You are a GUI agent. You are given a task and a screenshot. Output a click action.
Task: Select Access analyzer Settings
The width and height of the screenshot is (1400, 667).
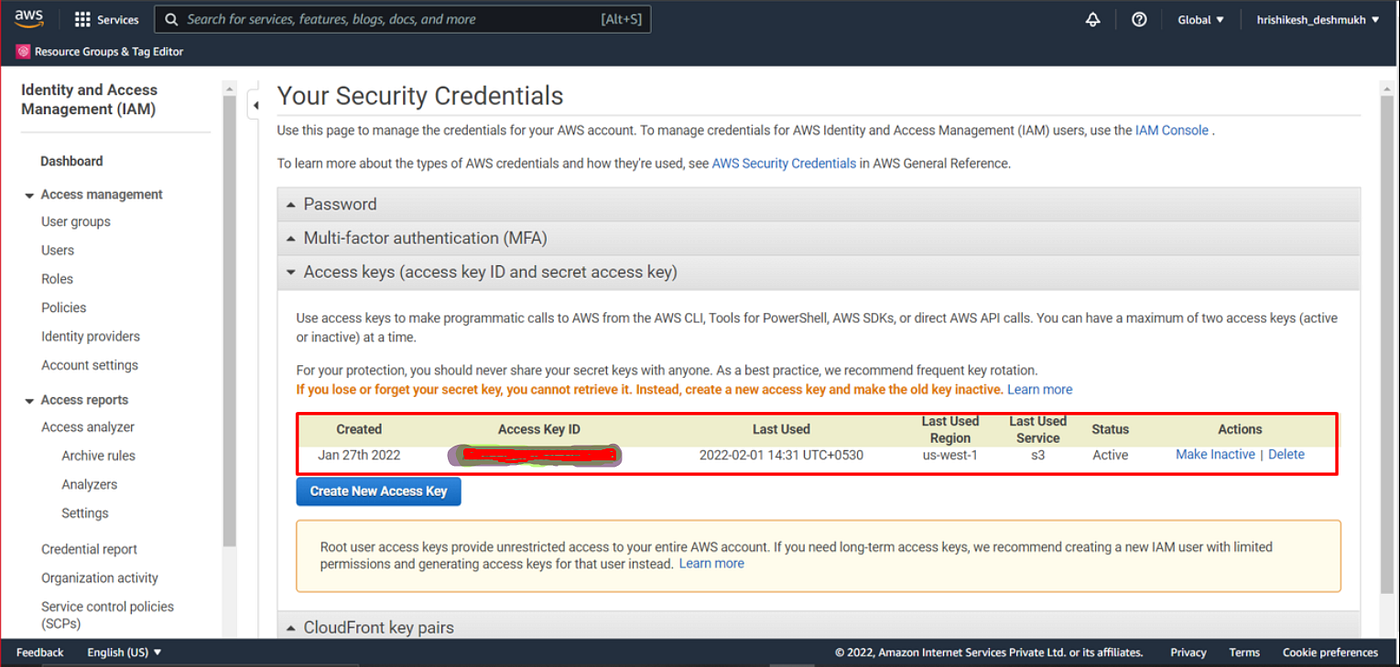coord(85,514)
